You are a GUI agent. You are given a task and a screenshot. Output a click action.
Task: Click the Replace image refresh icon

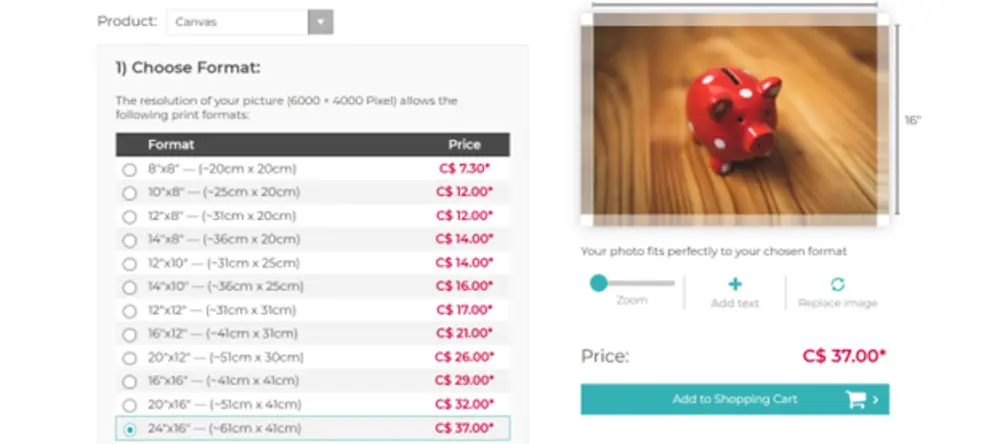(837, 284)
